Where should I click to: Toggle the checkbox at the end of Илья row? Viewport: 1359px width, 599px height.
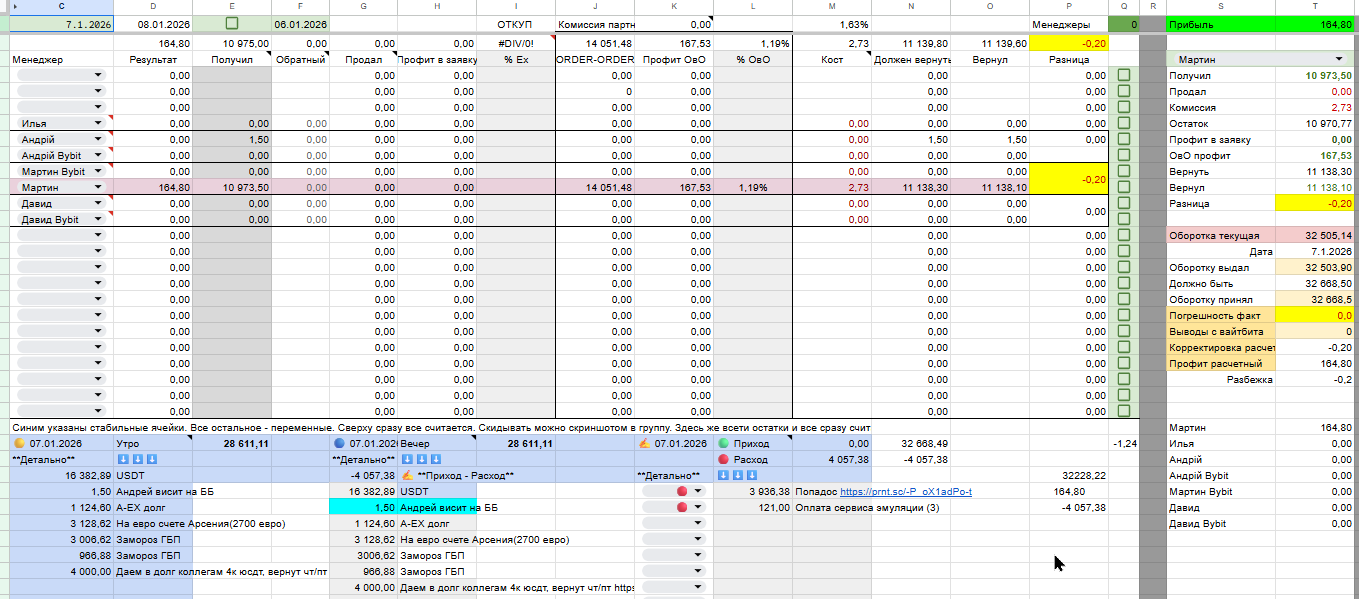click(x=1124, y=123)
